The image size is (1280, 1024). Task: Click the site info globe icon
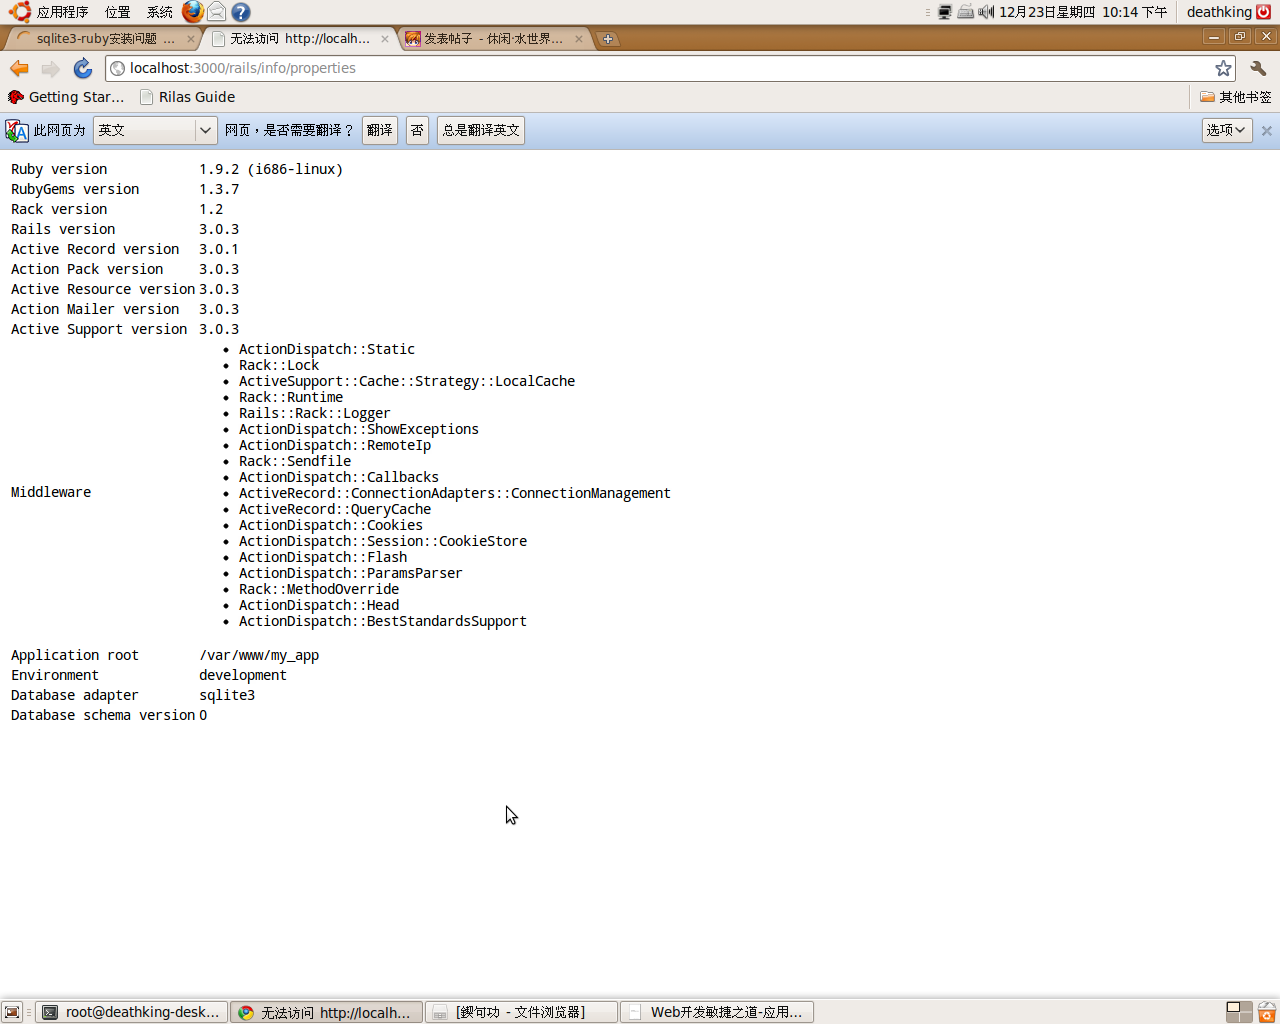pos(118,68)
